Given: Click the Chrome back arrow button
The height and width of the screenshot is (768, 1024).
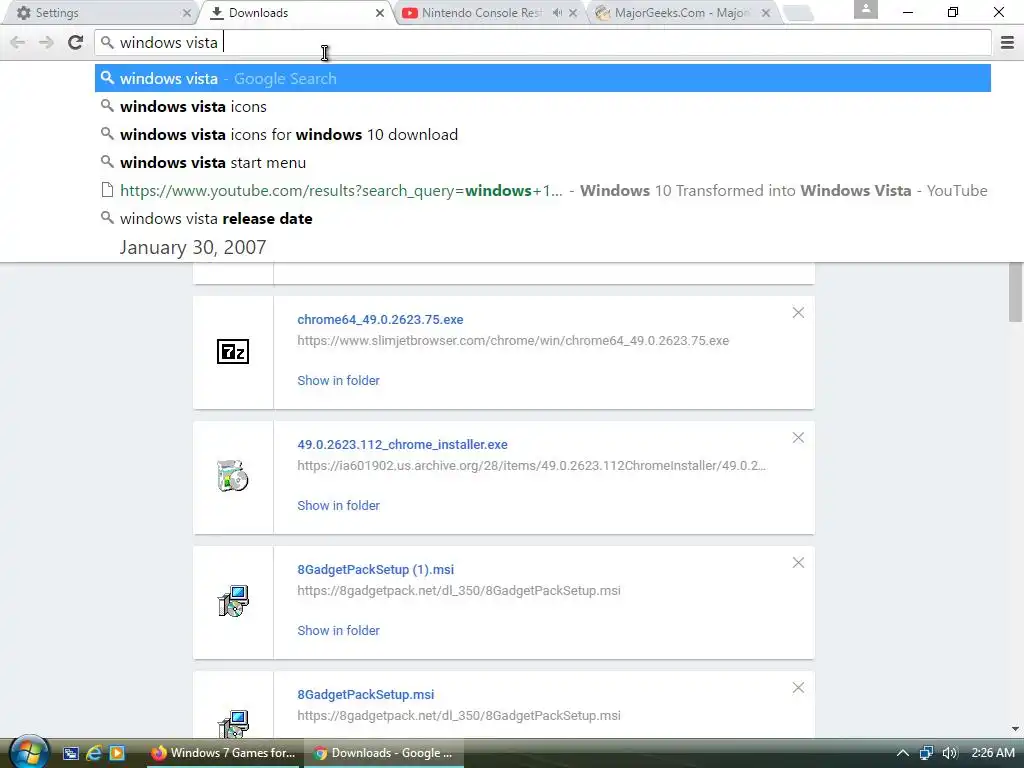Looking at the screenshot, I should coord(18,42).
